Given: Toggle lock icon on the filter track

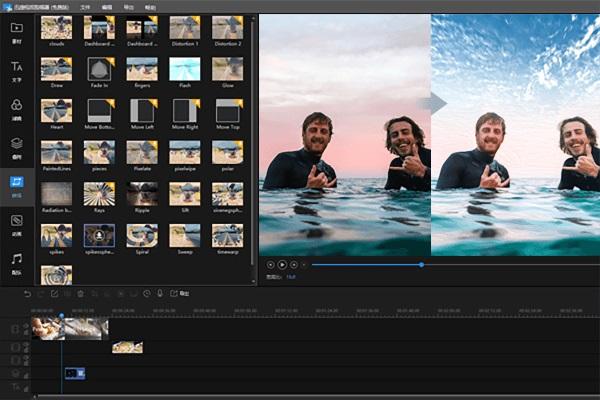Looking at the screenshot, I should [26, 376].
